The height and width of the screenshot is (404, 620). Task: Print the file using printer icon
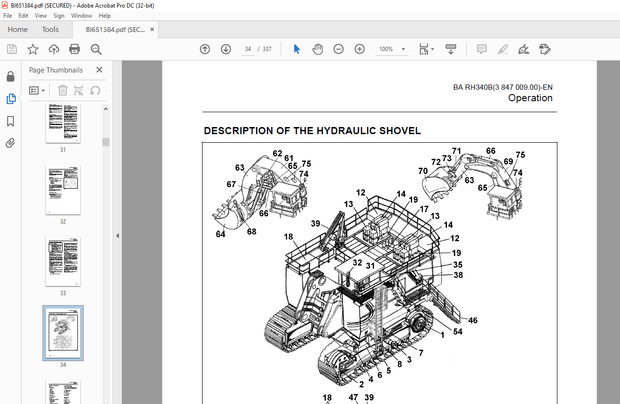pos(75,49)
